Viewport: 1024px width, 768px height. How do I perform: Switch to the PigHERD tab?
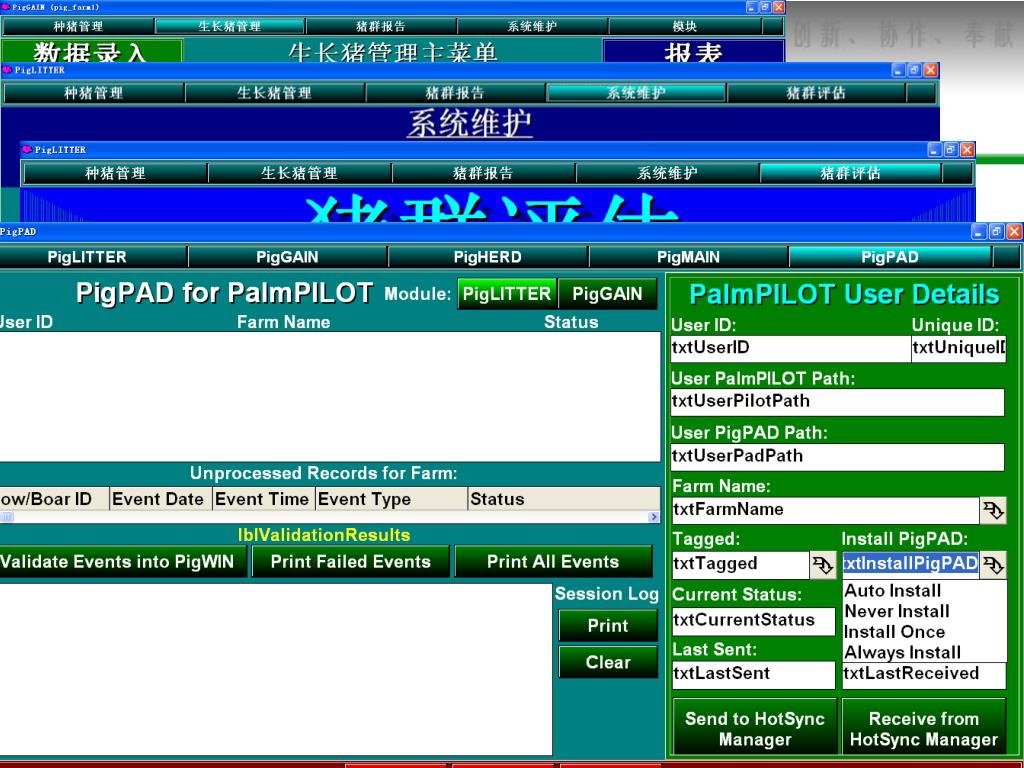click(488, 257)
